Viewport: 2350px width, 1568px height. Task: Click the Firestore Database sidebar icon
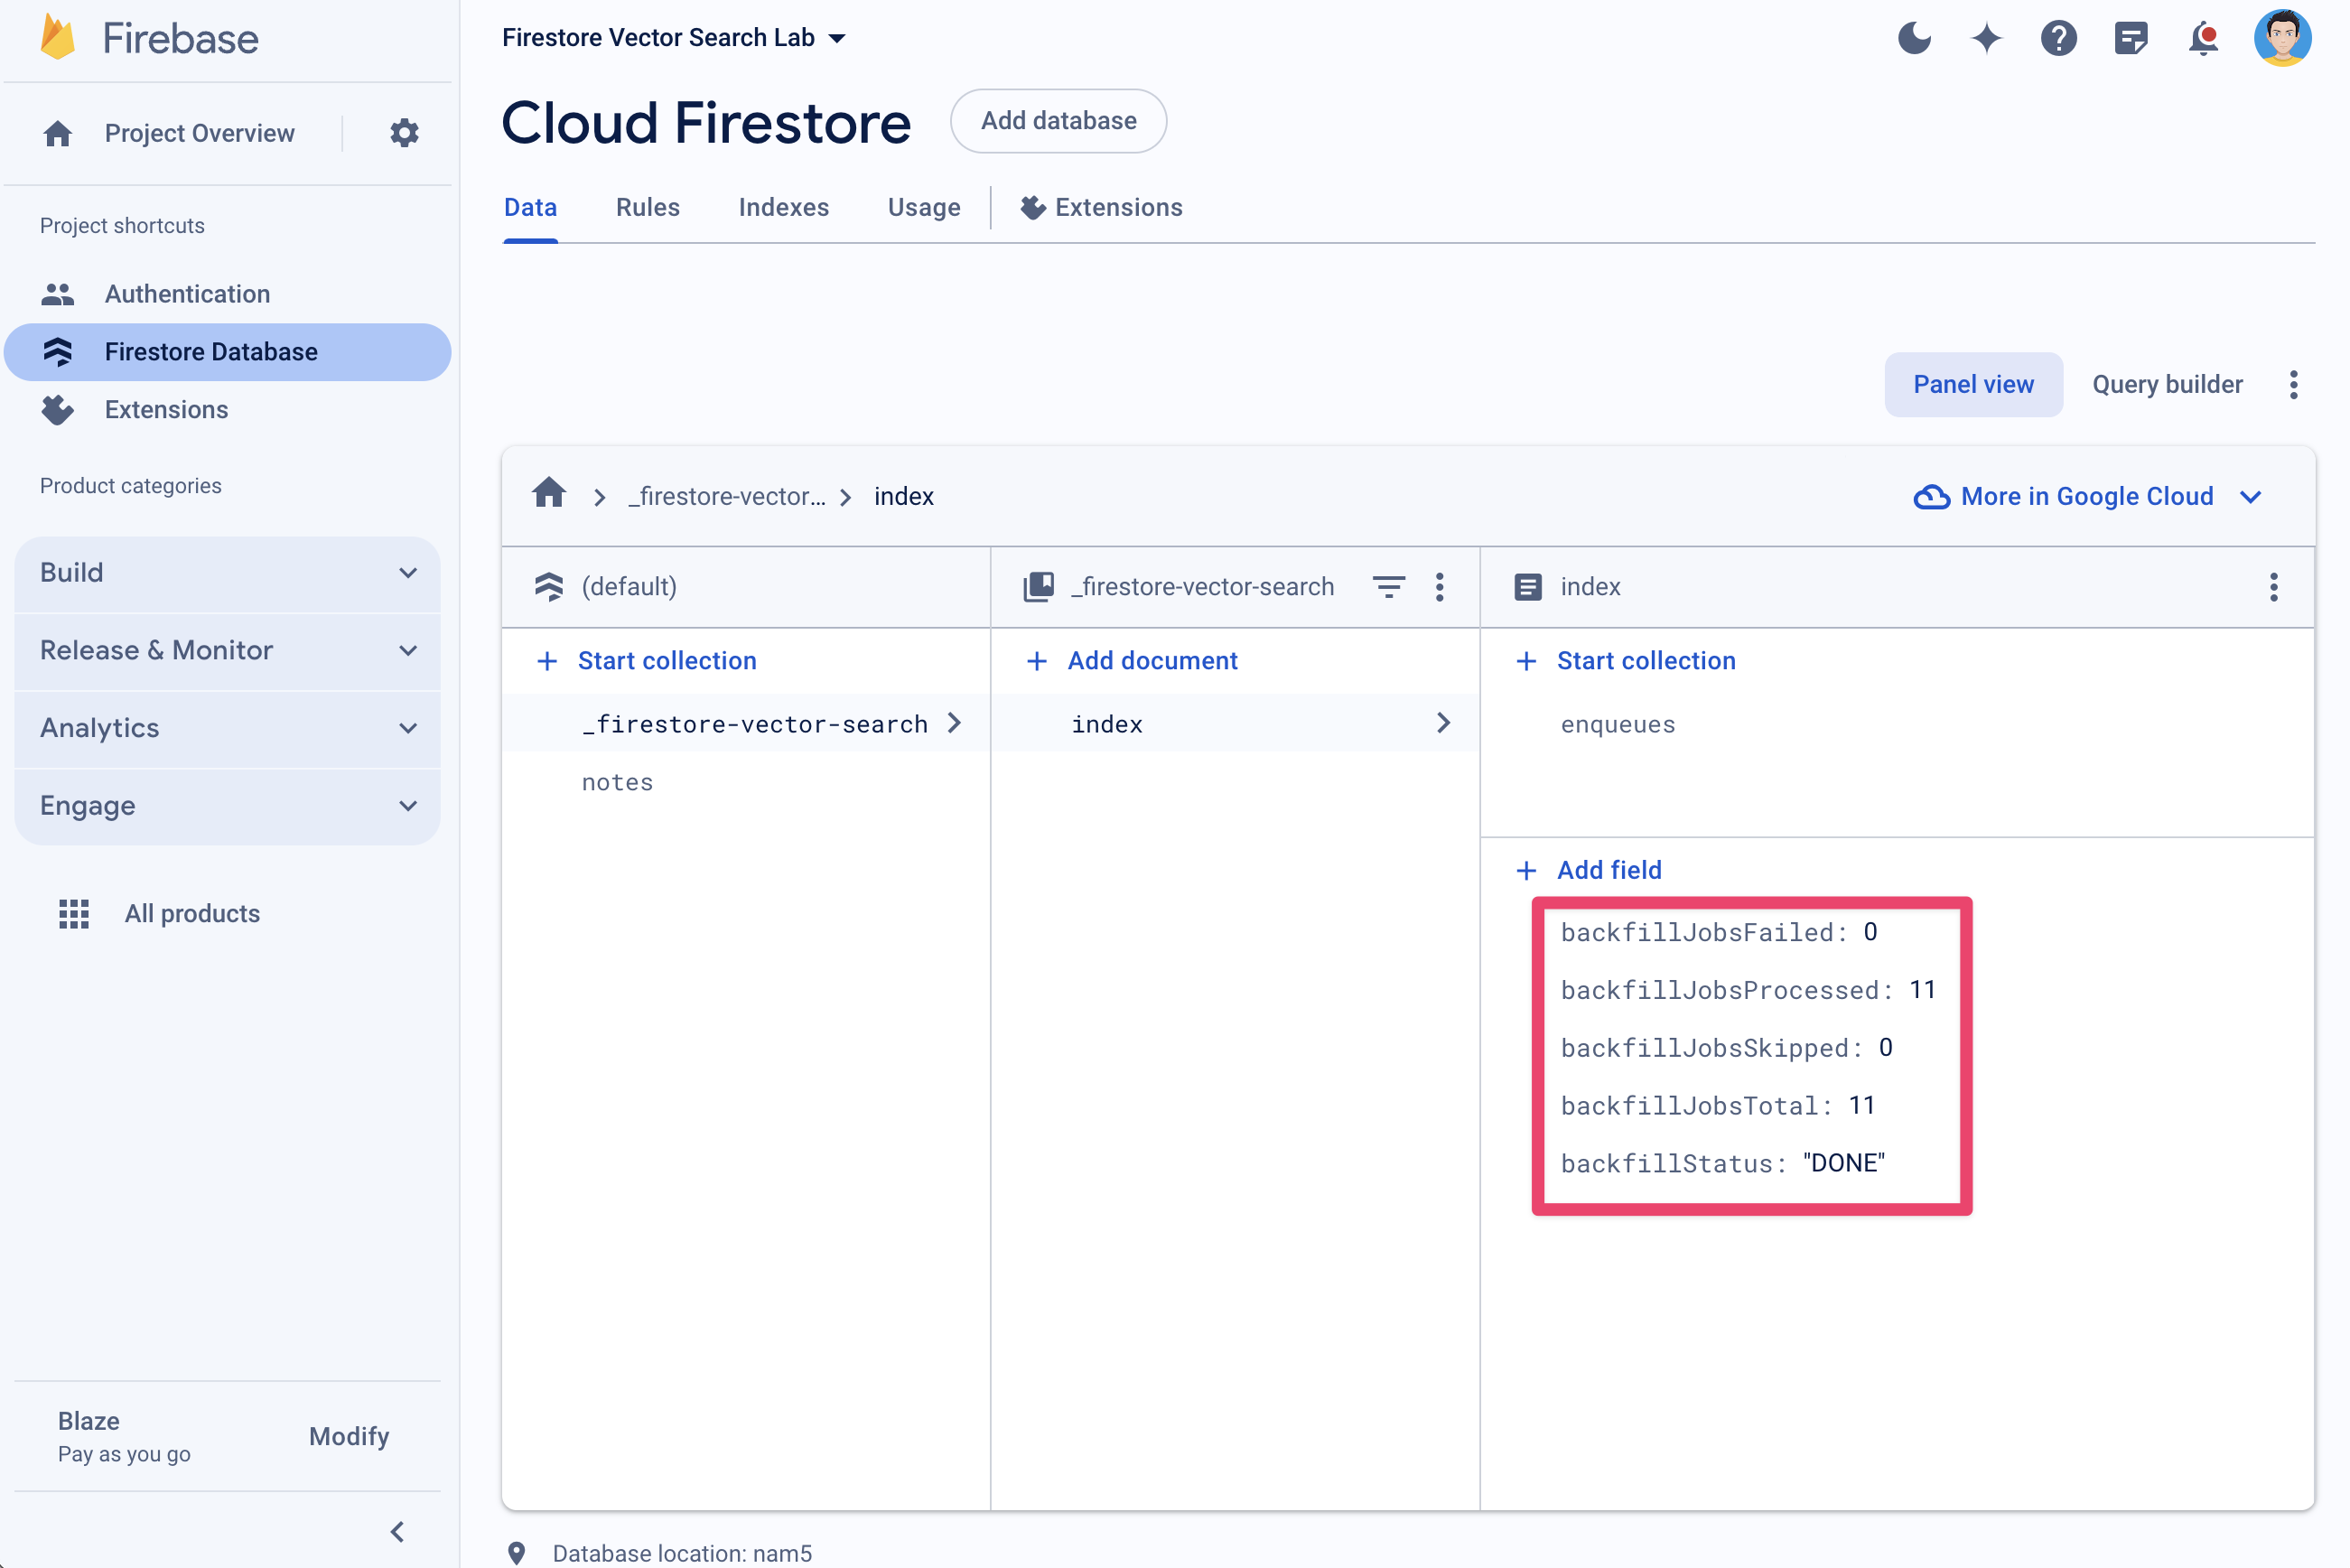56,350
